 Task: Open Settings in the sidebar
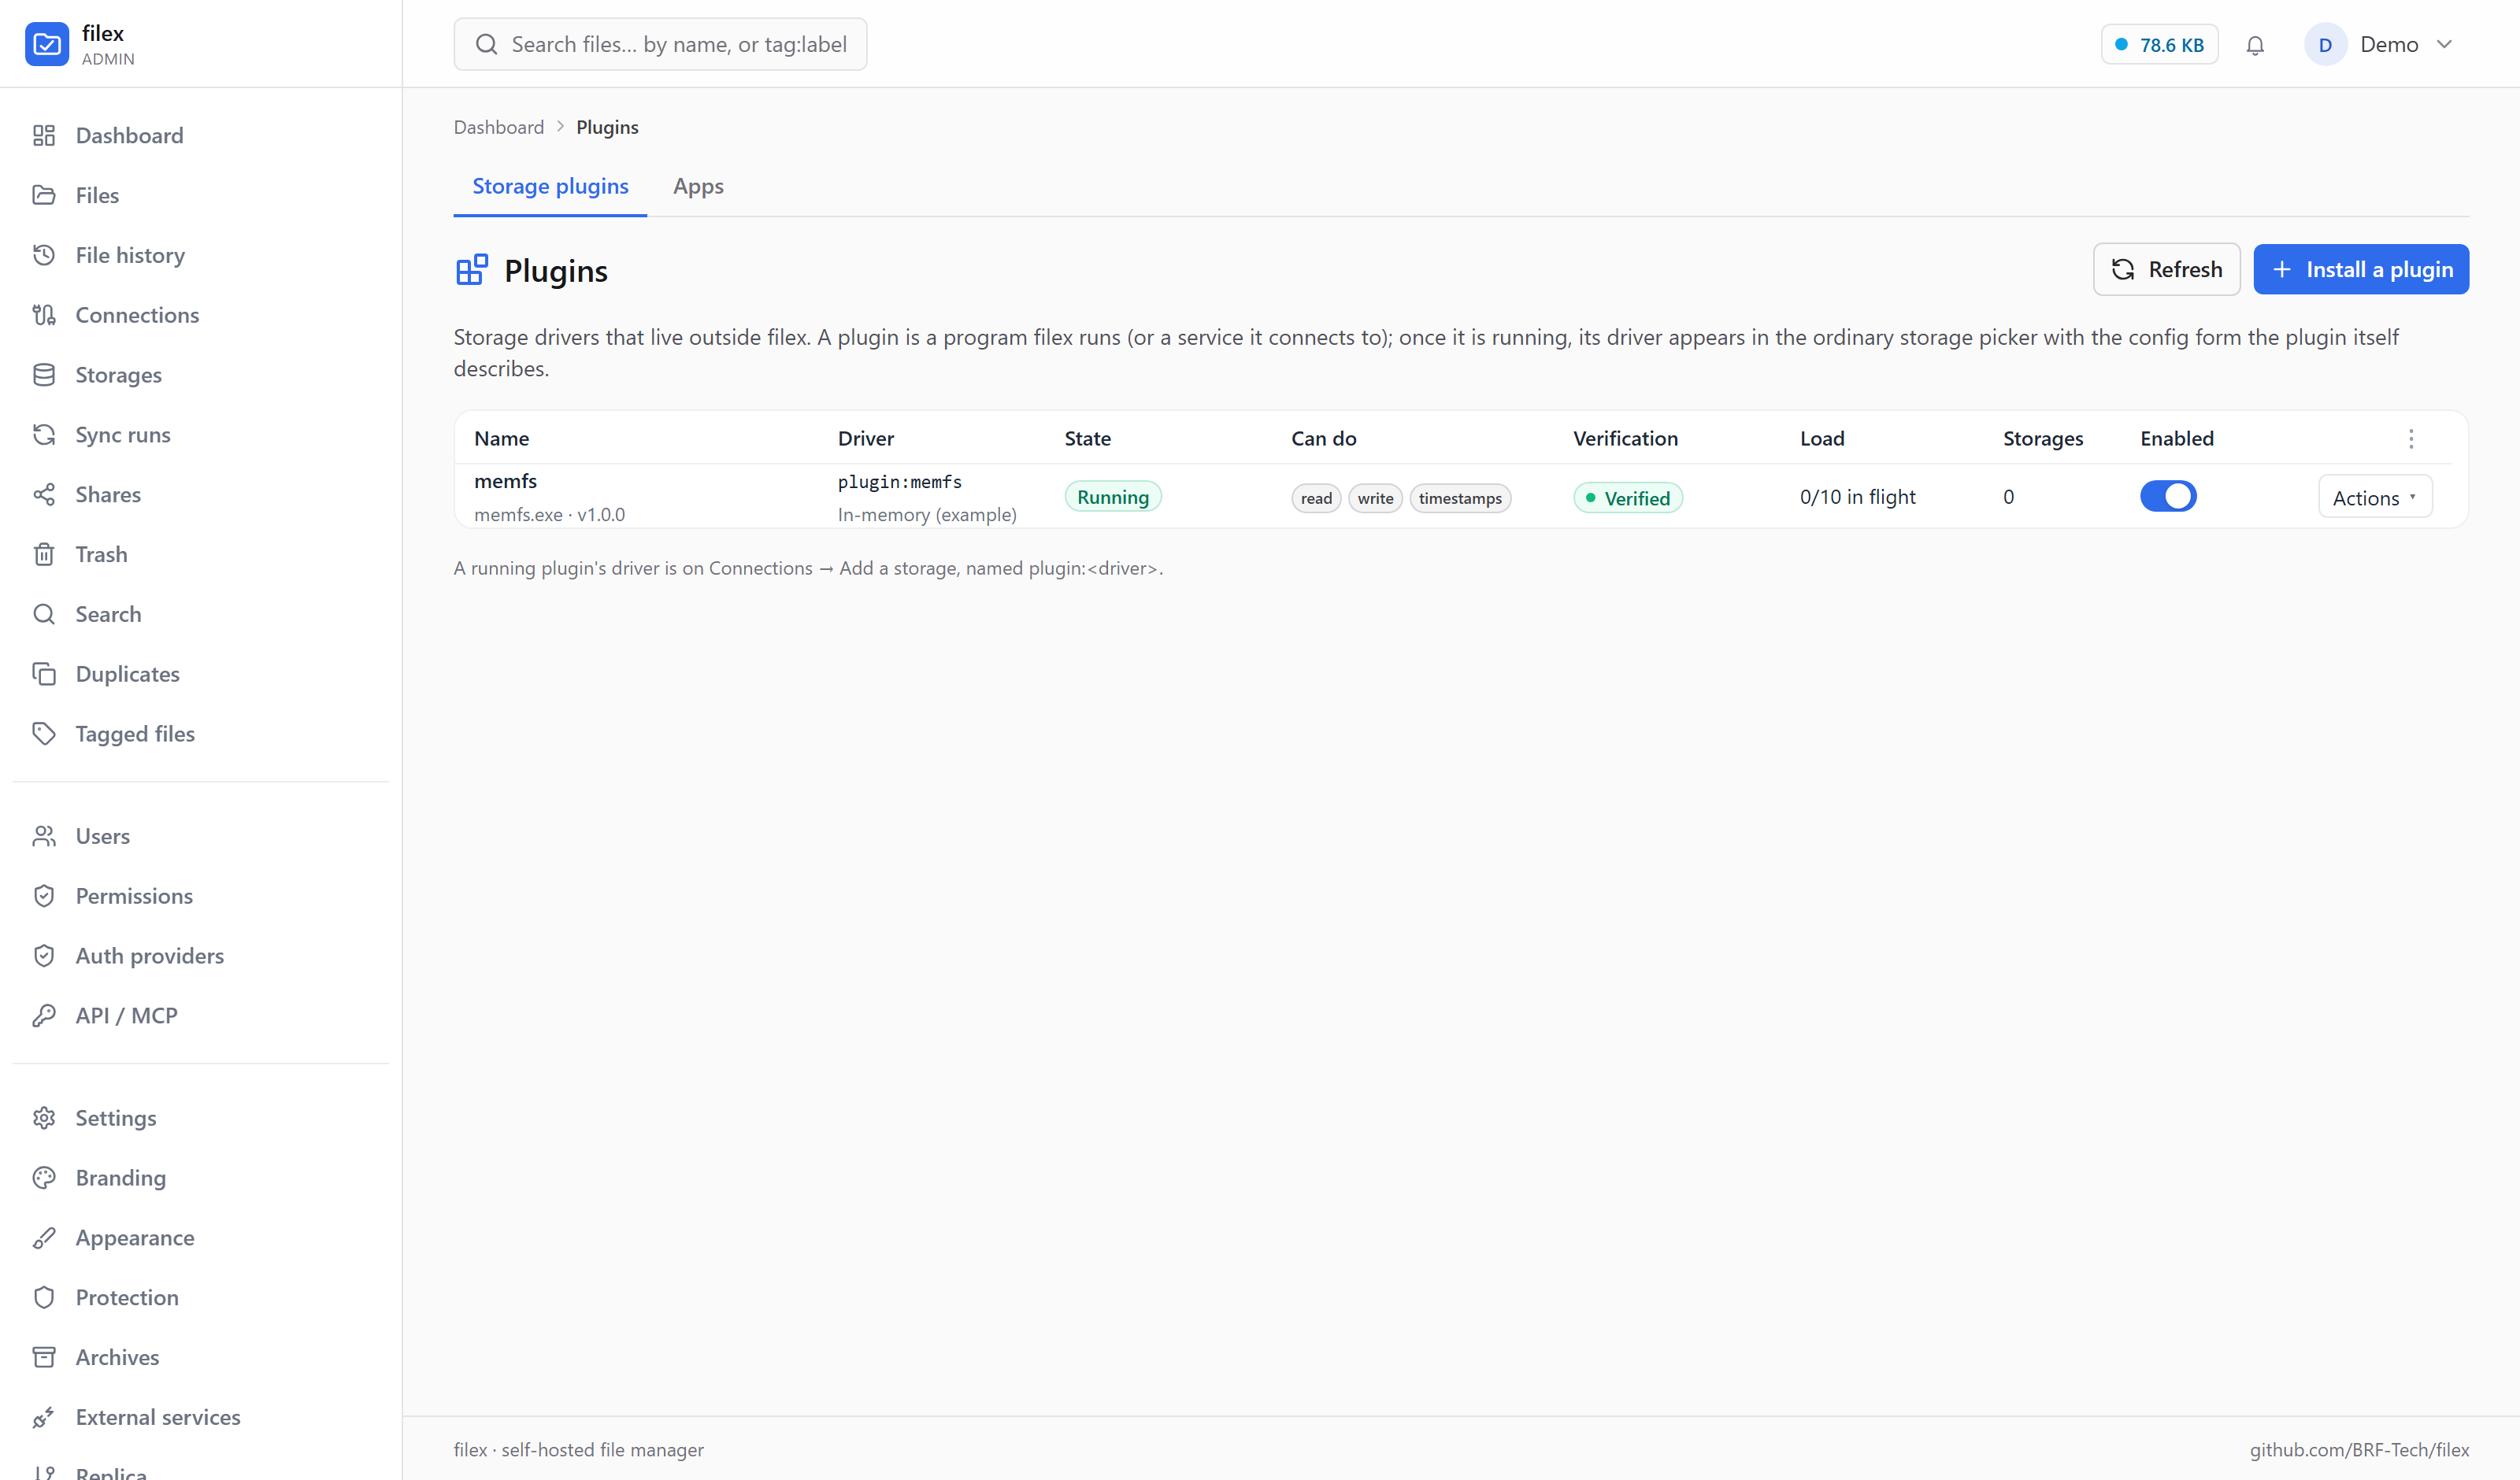116,1118
